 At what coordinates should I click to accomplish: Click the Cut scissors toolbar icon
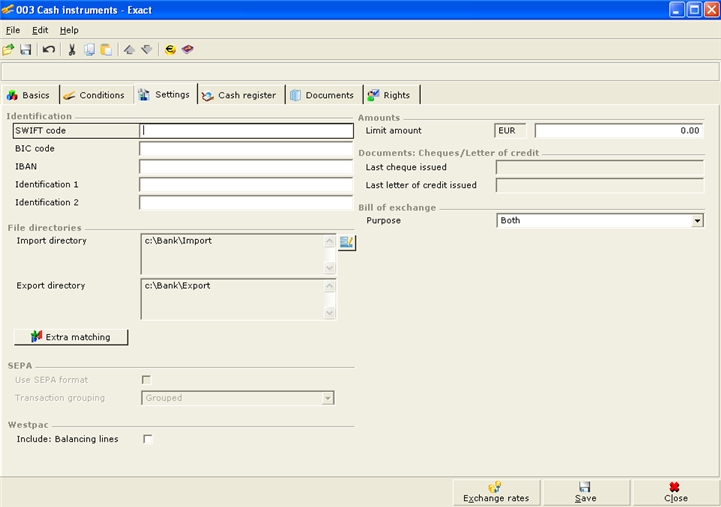coord(72,49)
